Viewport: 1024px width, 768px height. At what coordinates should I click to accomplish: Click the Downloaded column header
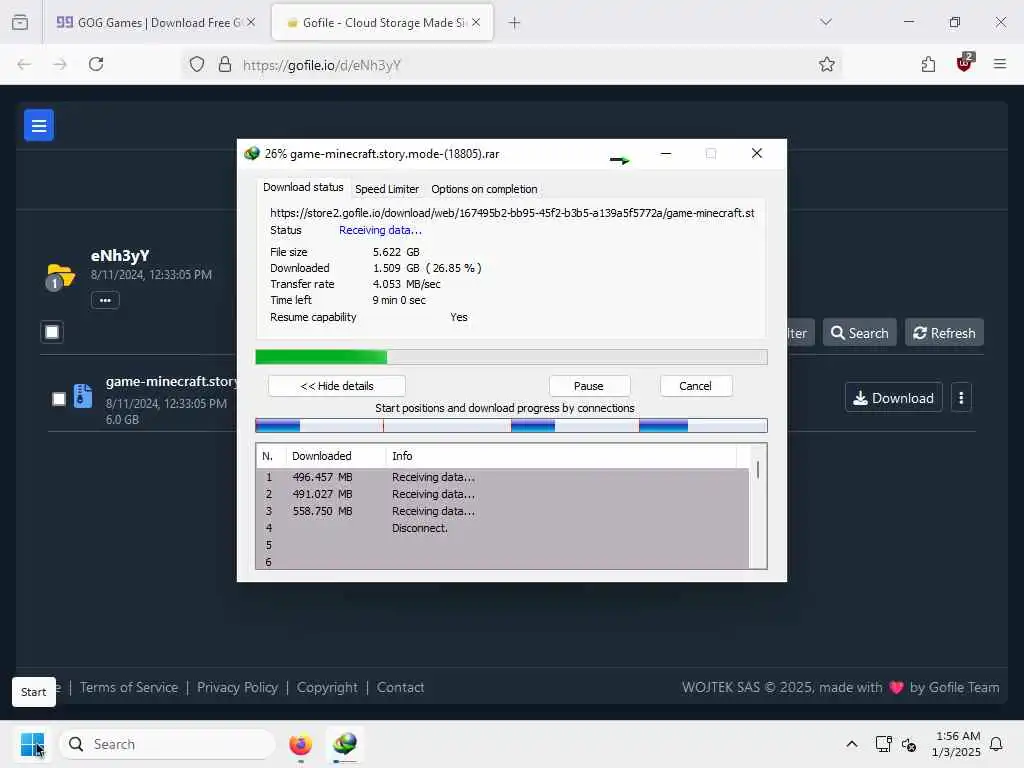(336, 456)
